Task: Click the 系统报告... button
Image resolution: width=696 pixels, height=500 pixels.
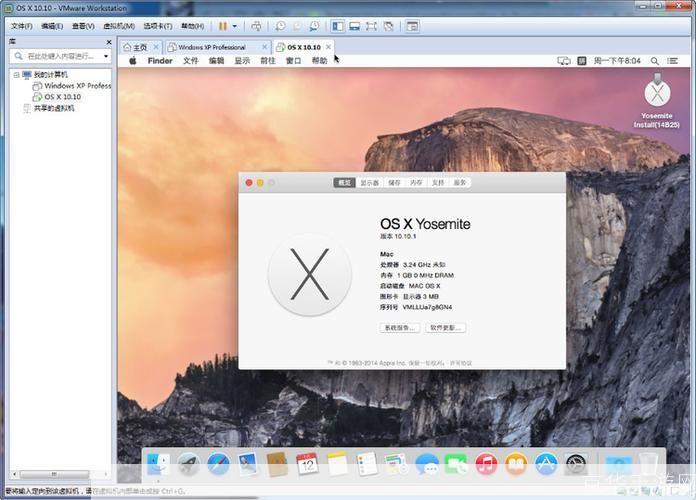Action: [400, 328]
